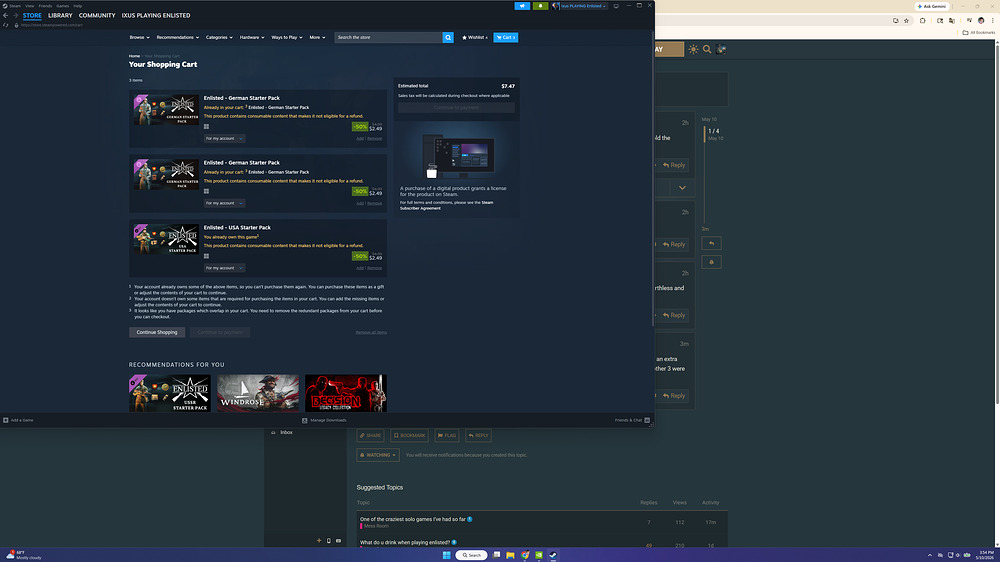Click the store search magnifier button
The height and width of the screenshot is (562, 1000).
[x=448, y=38]
